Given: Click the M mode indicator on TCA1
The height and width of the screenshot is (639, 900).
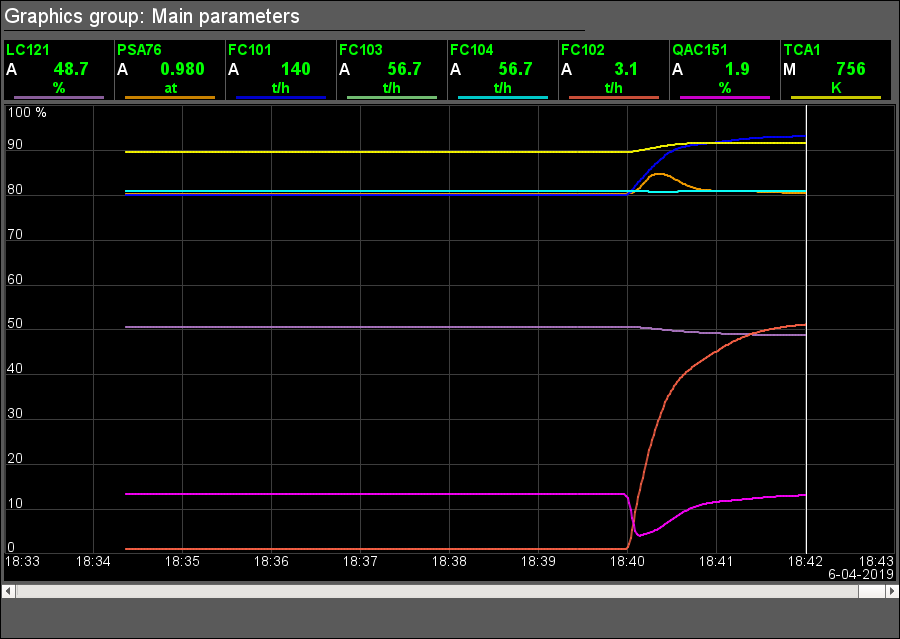Looking at the screenshot, I should coord(790,69).
